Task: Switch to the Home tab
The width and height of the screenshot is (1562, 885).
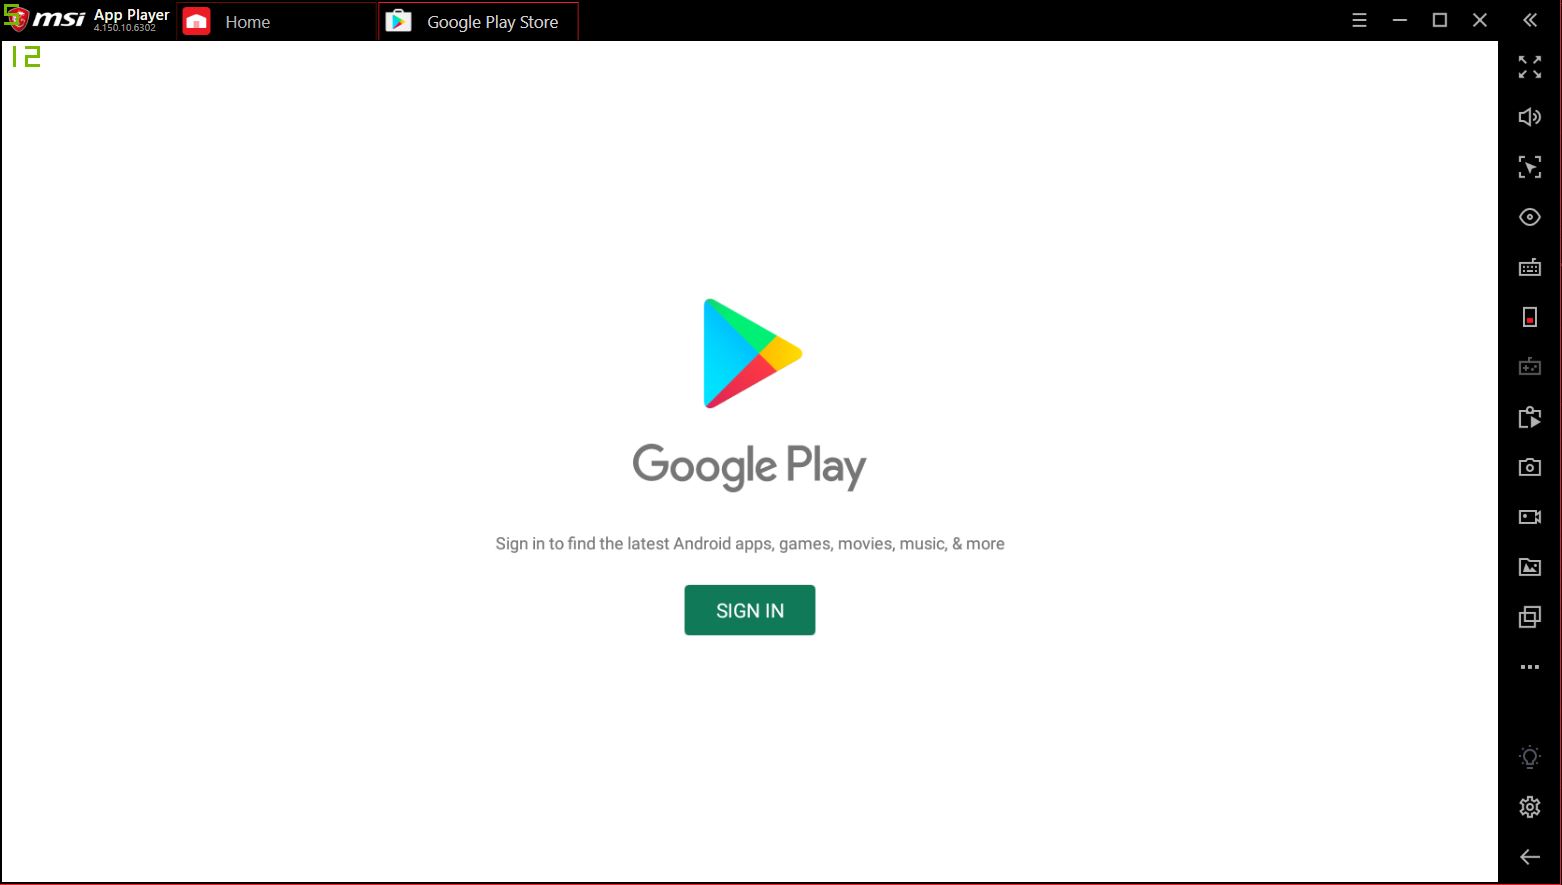Action: [x=247, y=21]
